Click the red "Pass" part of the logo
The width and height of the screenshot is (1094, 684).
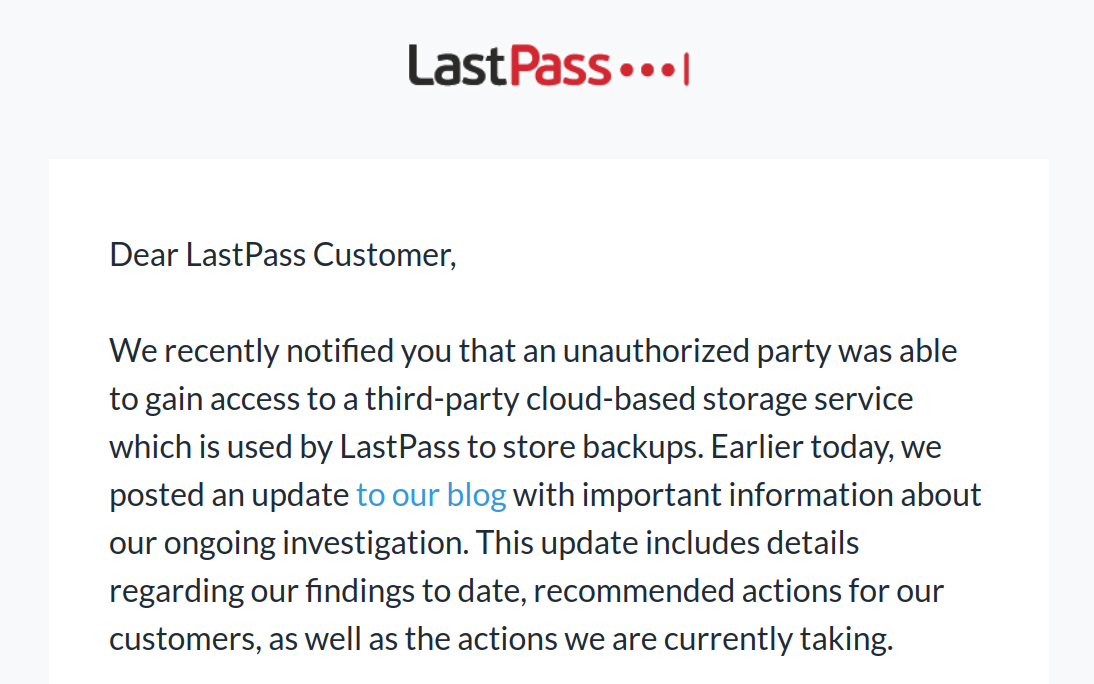click(558, 66)
